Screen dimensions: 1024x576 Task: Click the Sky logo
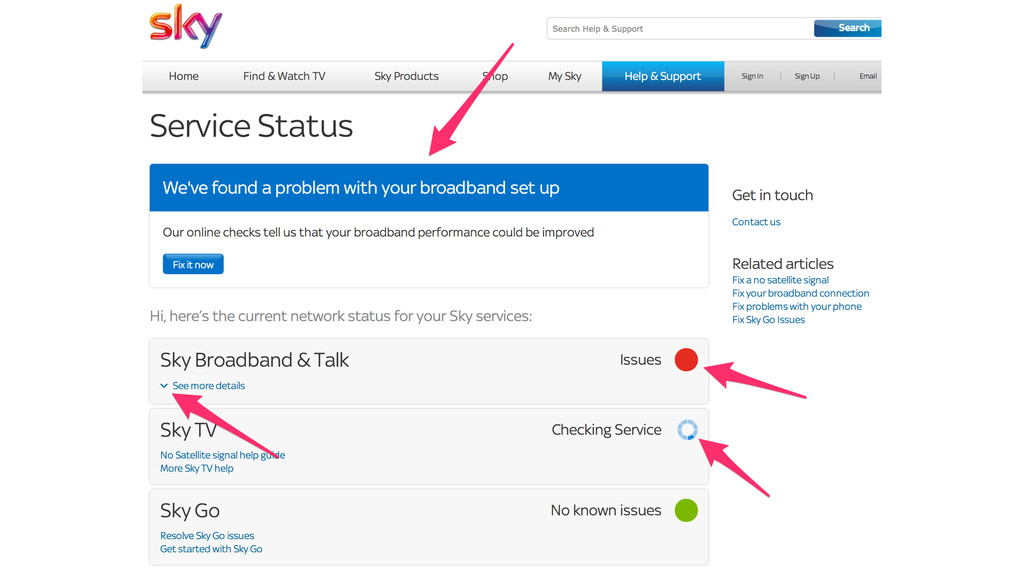[x=185, y=27]
